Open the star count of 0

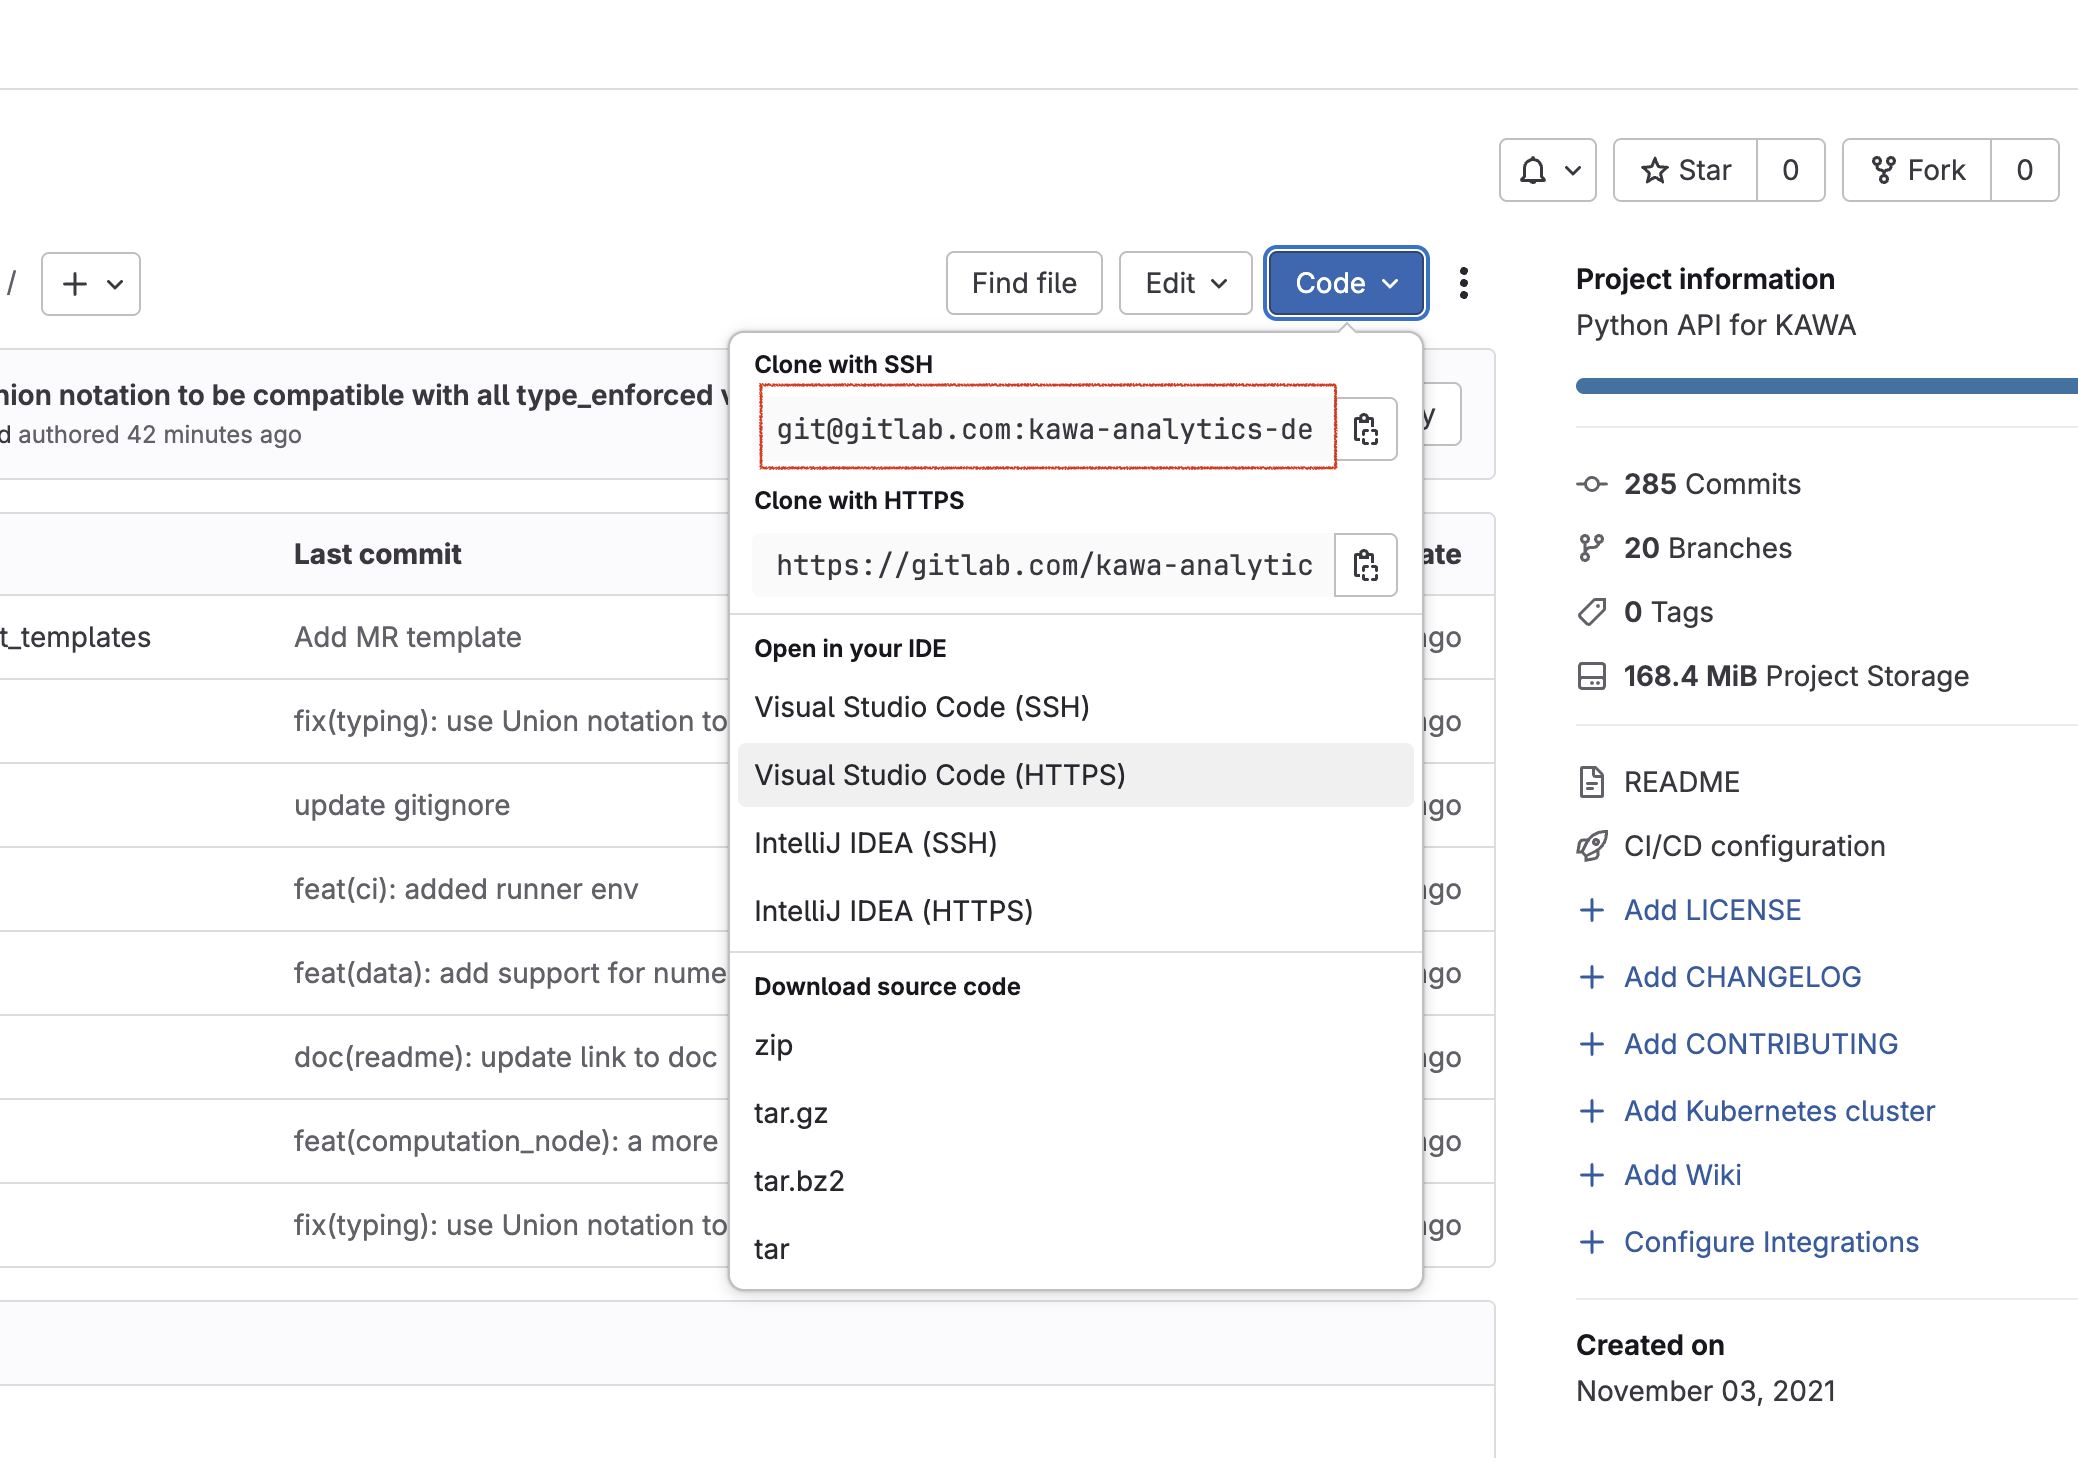tap(1791, 170)
